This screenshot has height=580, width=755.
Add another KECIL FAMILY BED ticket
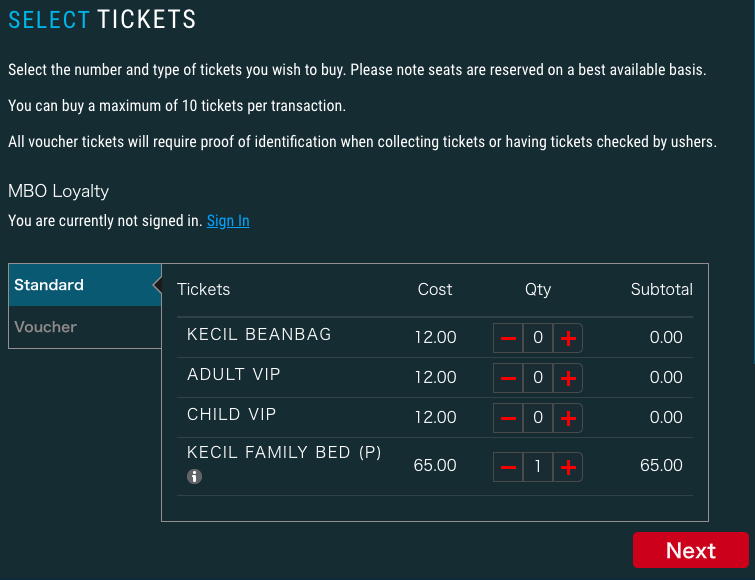[x=568, y=467]
